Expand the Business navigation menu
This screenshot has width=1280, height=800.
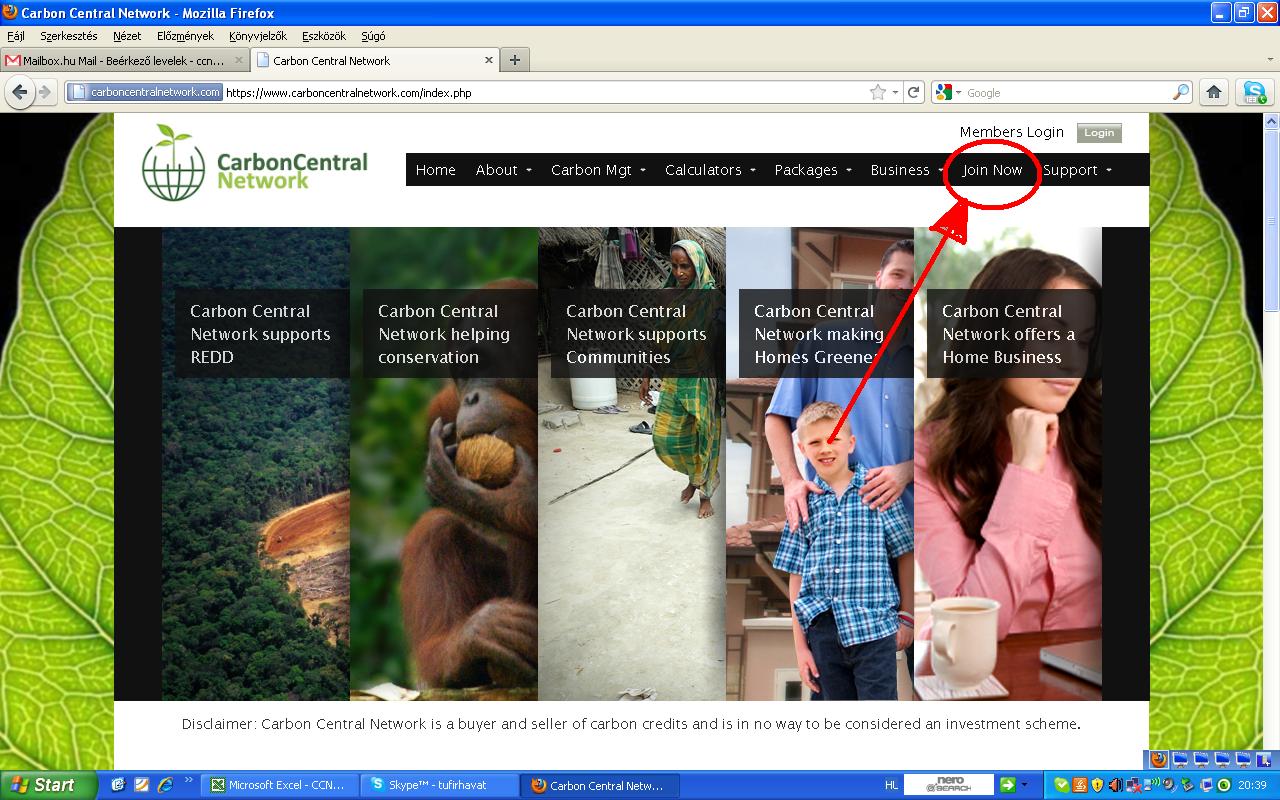pyautogui.click(x=907, y=170)
